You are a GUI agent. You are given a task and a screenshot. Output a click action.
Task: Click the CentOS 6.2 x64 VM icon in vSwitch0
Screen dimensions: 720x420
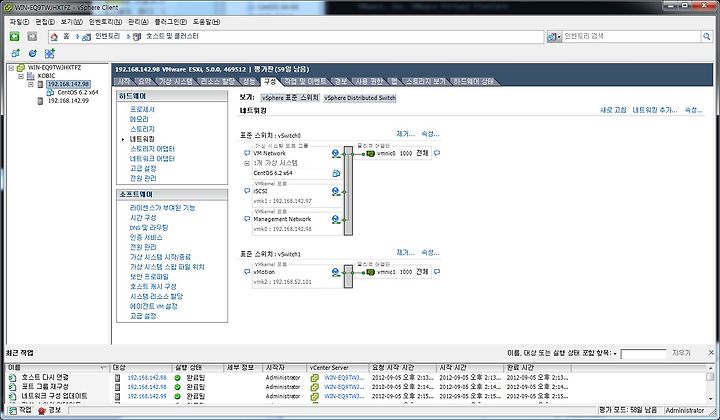click(x=336, y=173)
